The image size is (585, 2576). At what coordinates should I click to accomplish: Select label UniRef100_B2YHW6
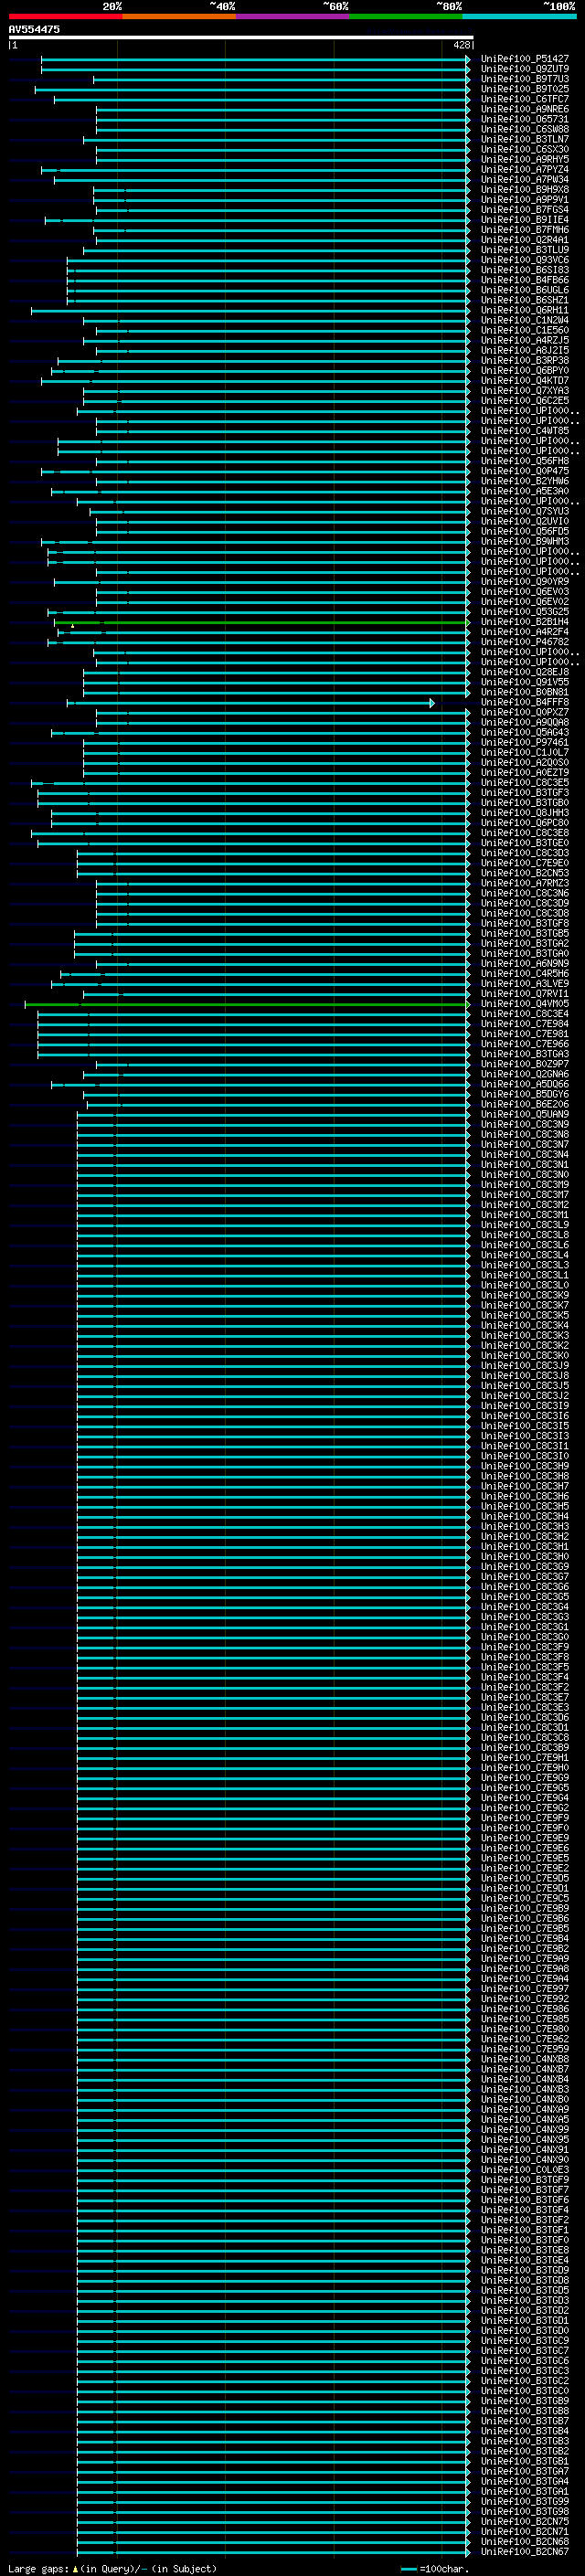(x=524, y=482)
